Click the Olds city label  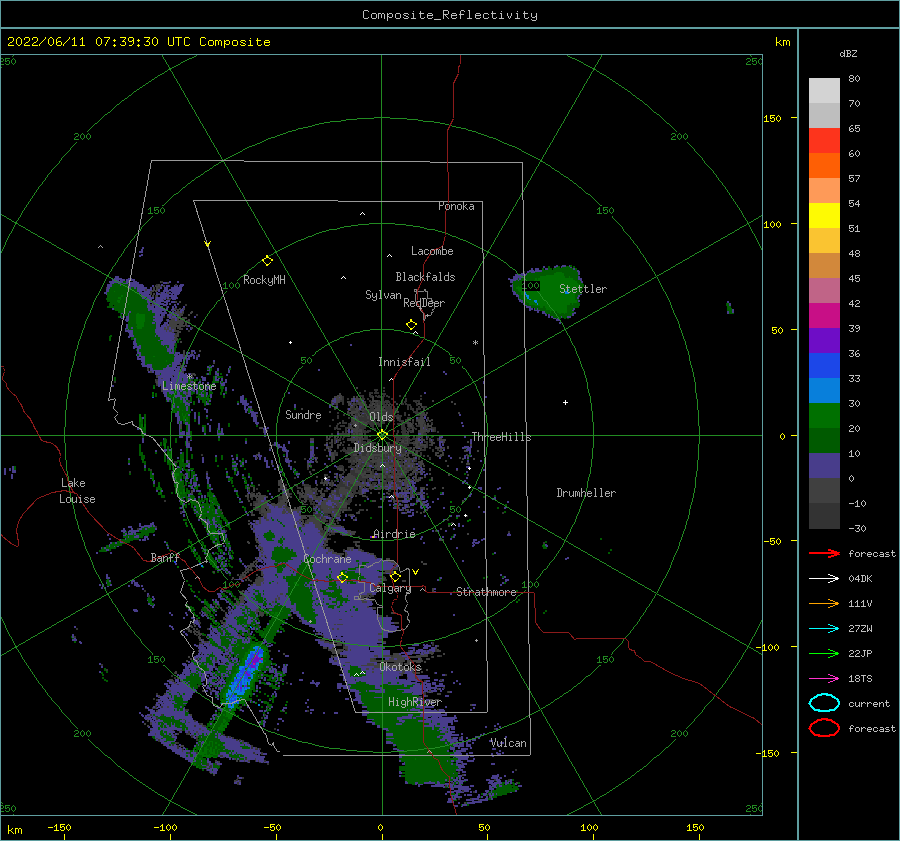(x=381, y=417)
